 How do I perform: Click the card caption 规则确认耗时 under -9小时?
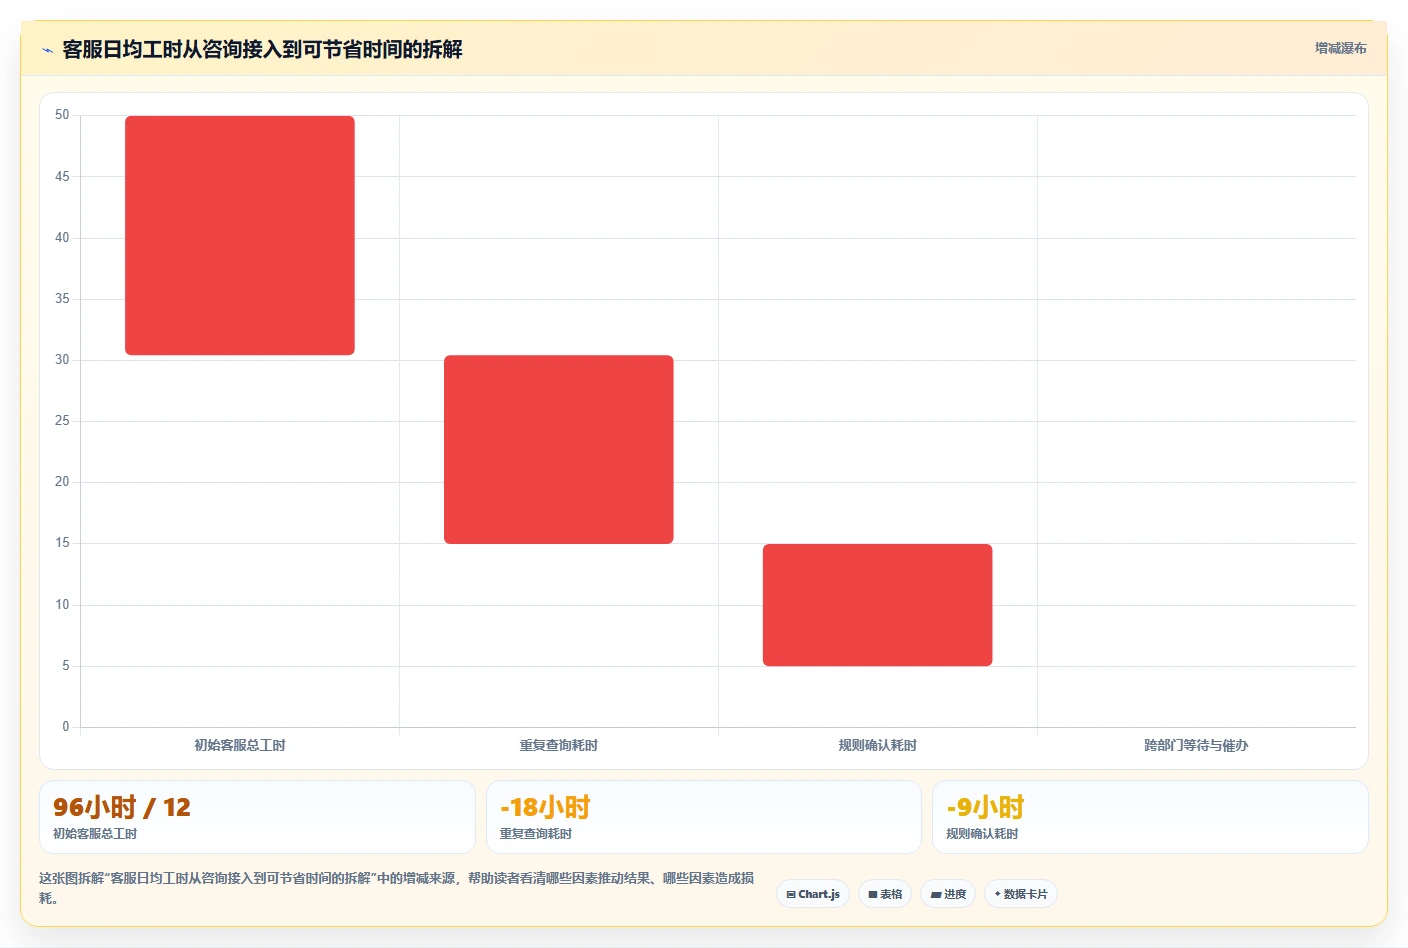[982, 833]
